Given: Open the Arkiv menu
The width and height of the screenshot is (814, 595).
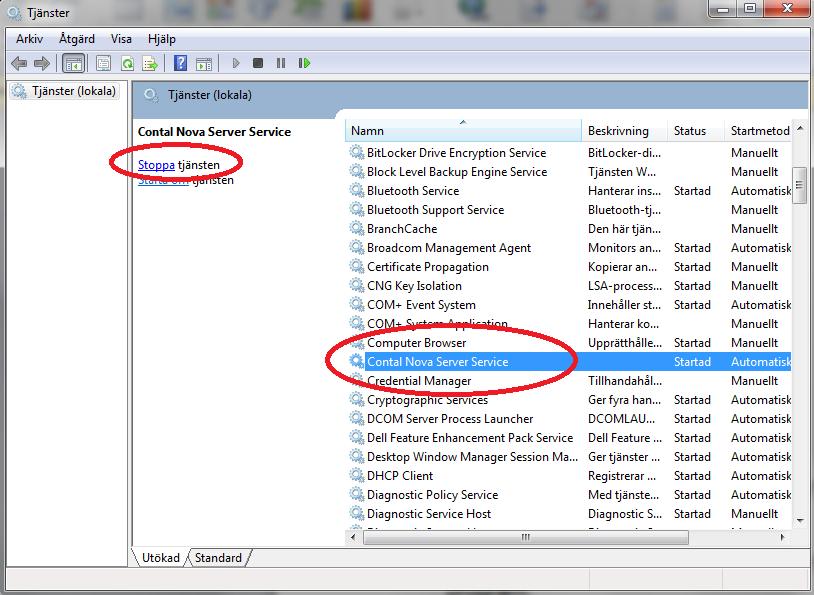Looking at the screenshot, I should (x=30, y=39).
